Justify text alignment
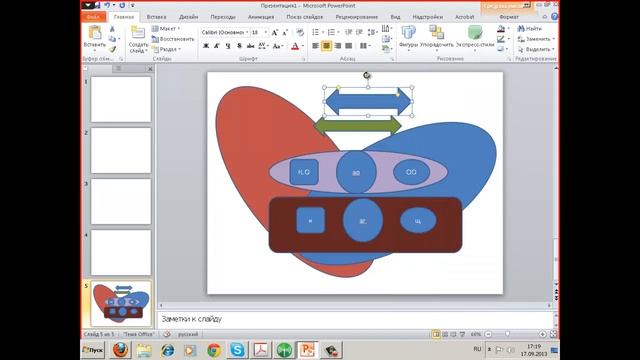This screenshot has height=360, width=640. [x=349, y=46]
